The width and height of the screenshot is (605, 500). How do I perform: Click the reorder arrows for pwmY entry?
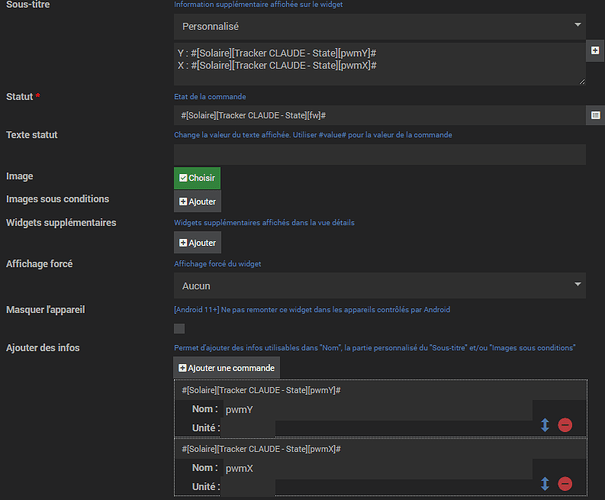[x=545, y=425]
